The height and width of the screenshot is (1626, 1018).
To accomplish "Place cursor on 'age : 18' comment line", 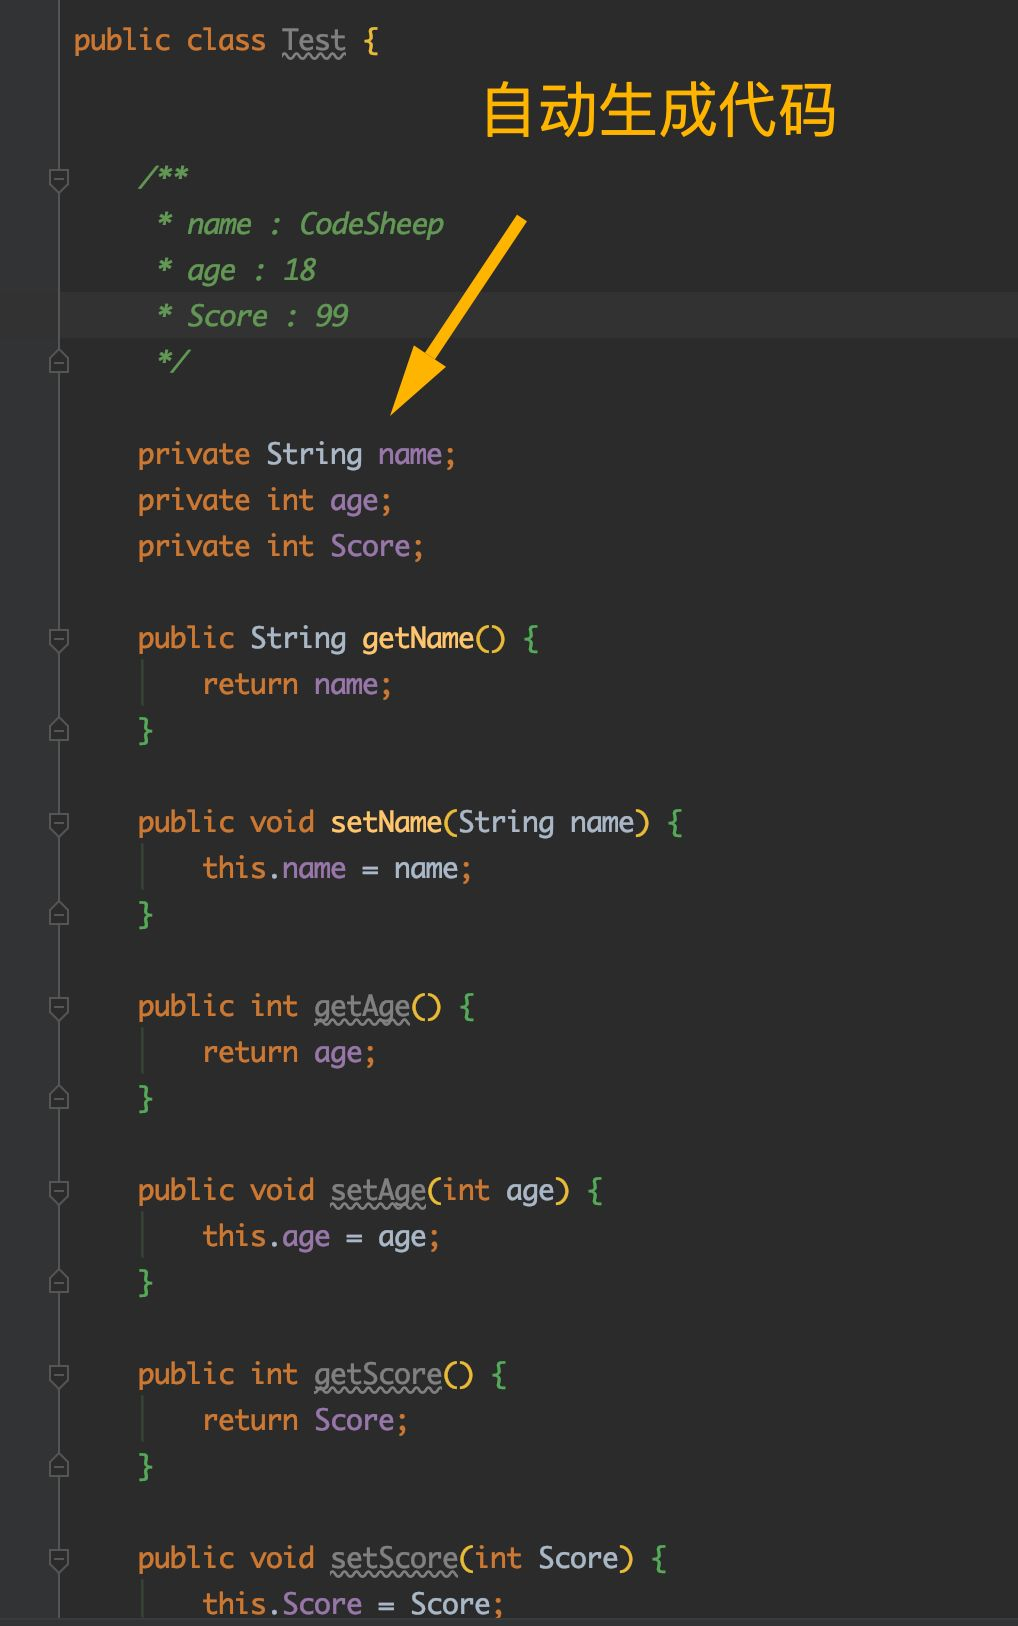I will point(237,270).
